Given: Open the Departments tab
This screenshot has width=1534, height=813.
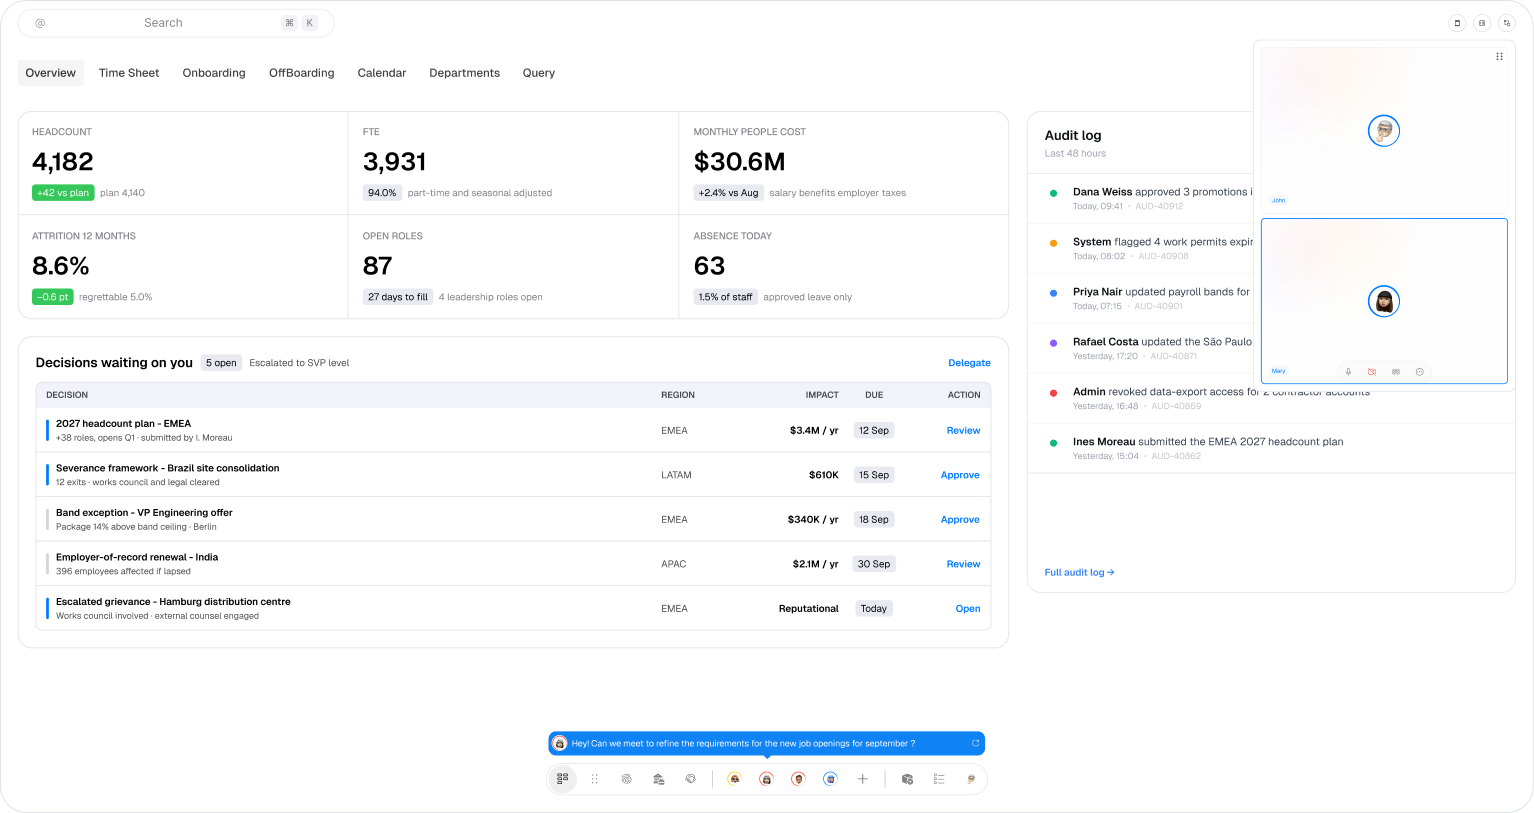Looking at the screenshot, I should pyautogui.click(x=465, y=73).
